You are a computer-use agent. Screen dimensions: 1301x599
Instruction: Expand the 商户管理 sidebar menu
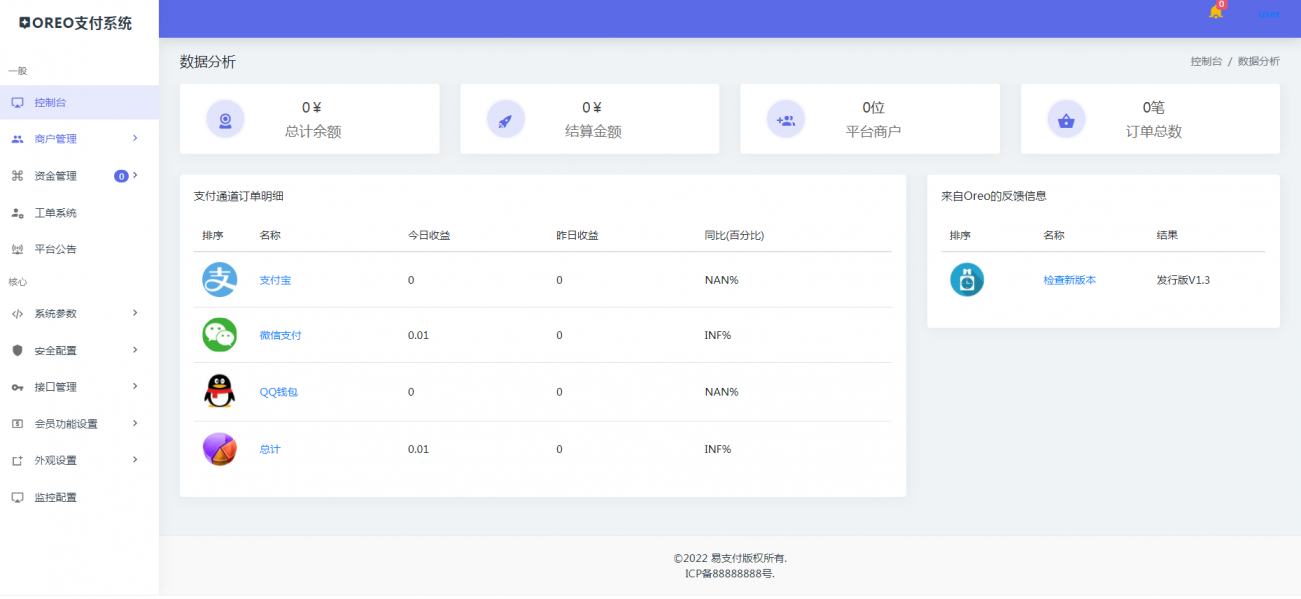point(55,138)
